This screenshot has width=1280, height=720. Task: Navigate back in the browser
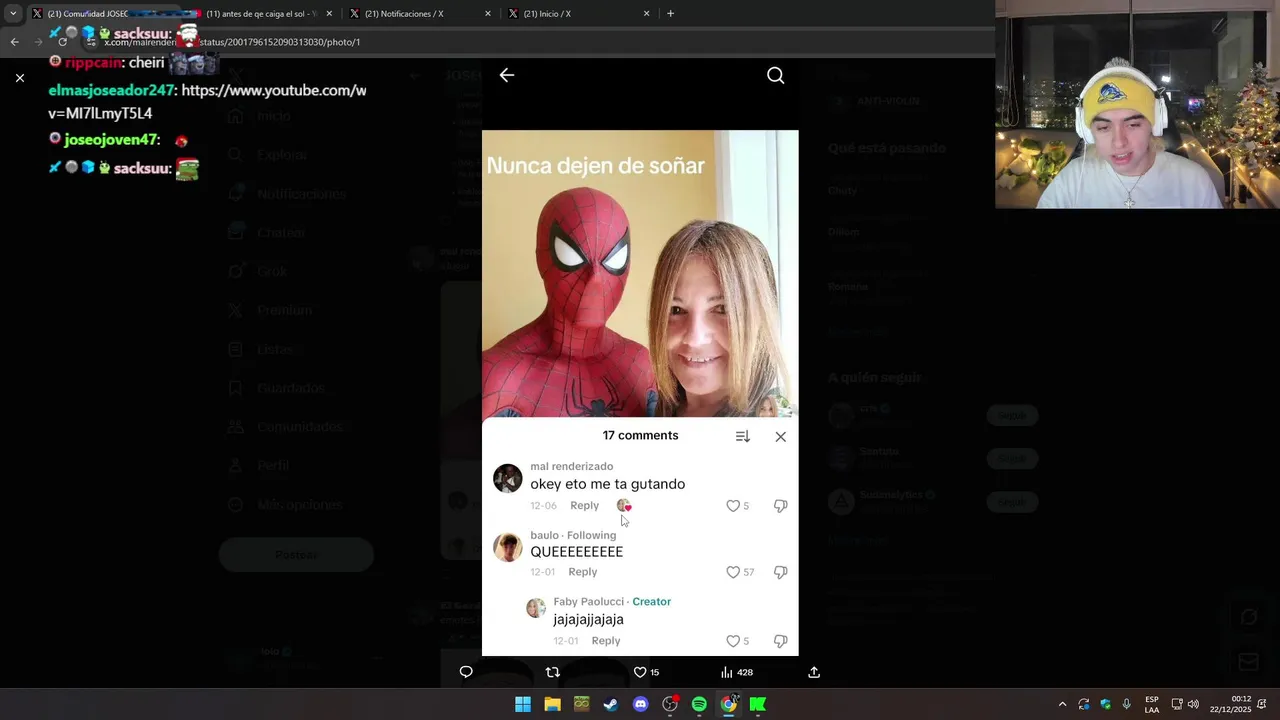click(14, 42)
